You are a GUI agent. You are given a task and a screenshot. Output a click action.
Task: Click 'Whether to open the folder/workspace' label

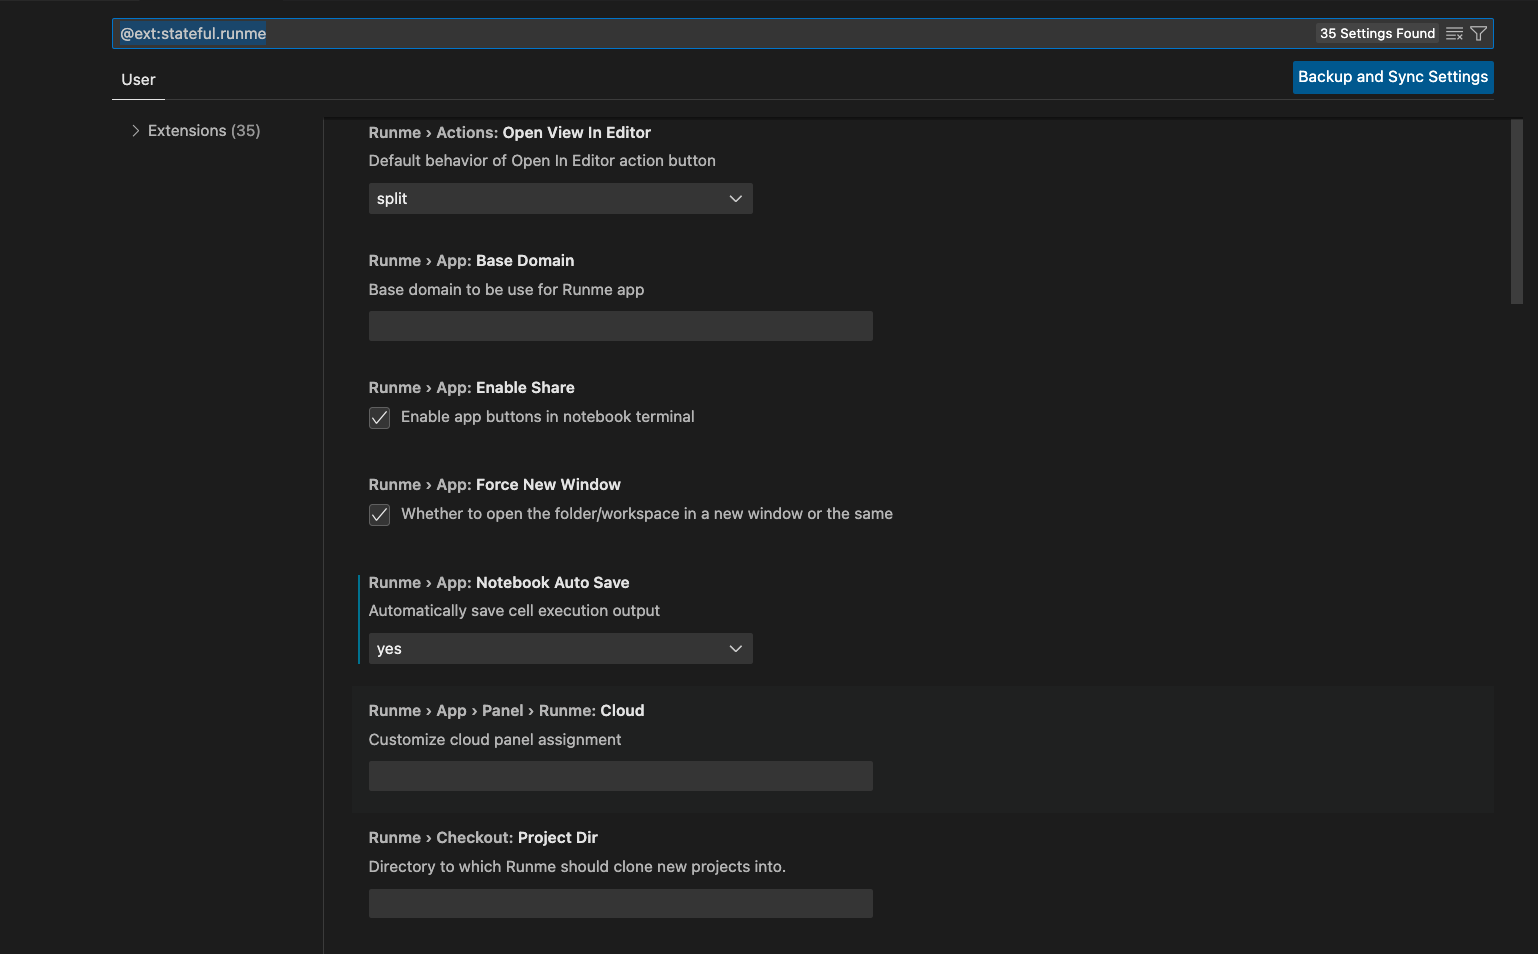coord(647,514)
